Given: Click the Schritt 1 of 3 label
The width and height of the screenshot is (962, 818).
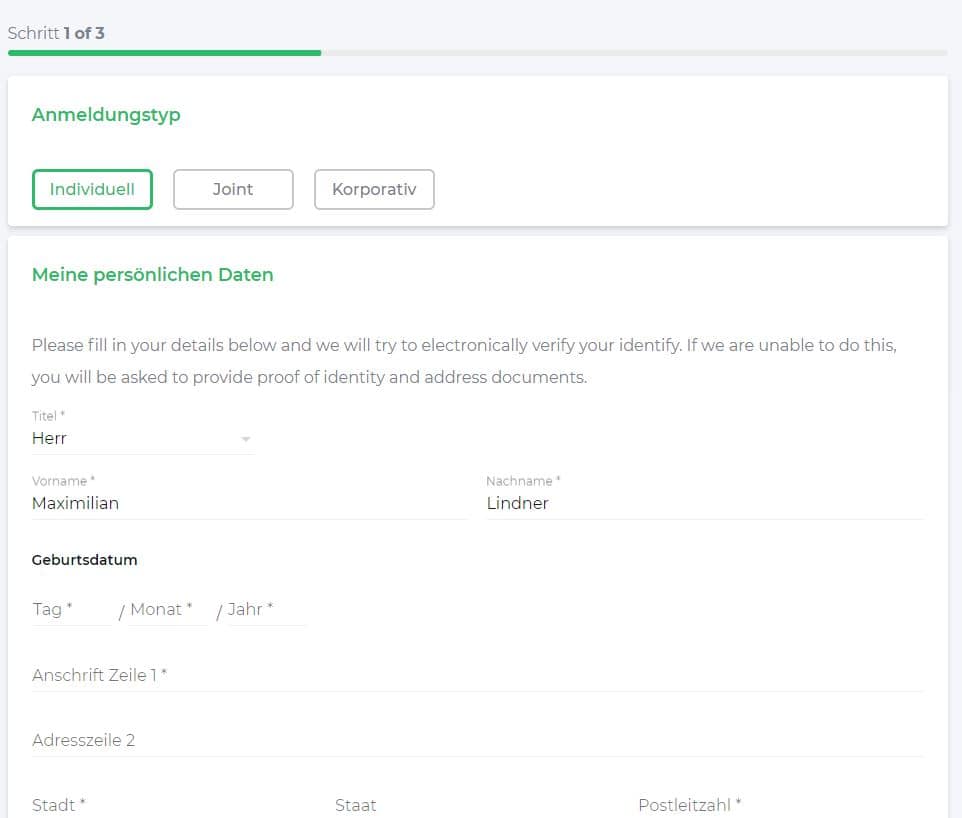Looking at the screenshot, I should tap(56, 33).
